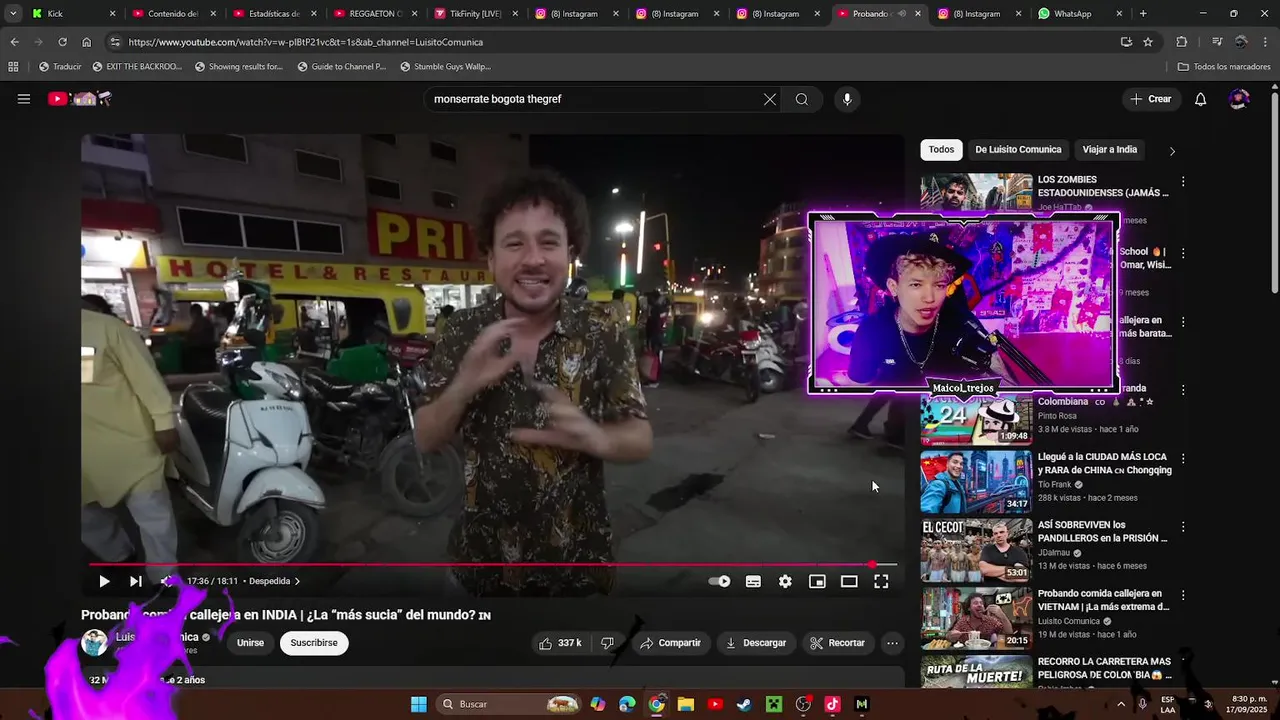Go fullscreen in the video player
Screen dimensions: 1280x720
pos(881,581)
